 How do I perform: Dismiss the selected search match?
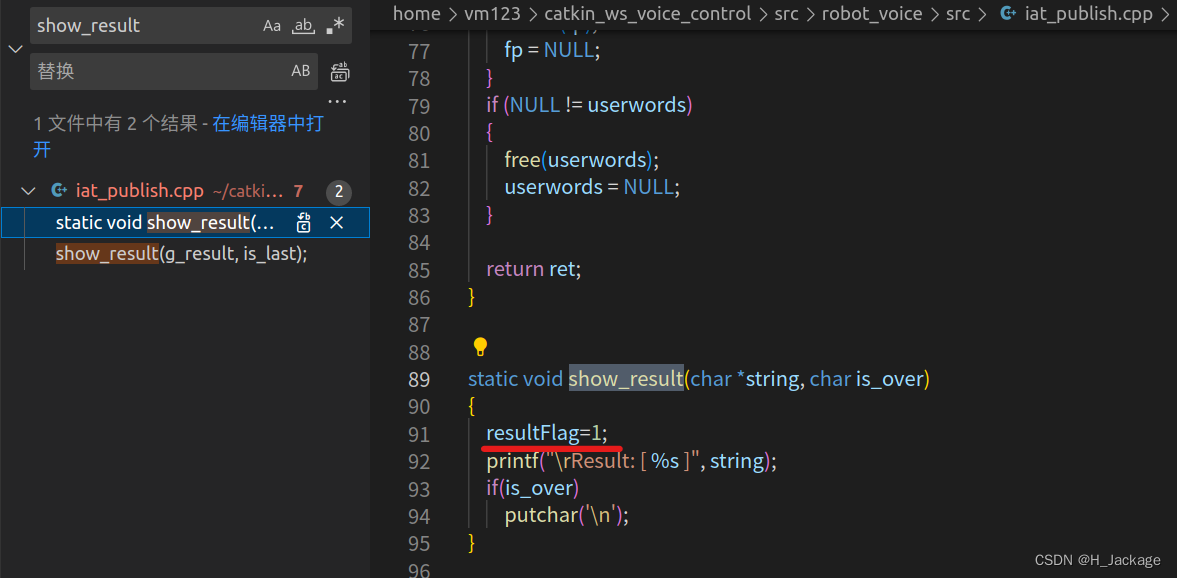coord(337,223)
